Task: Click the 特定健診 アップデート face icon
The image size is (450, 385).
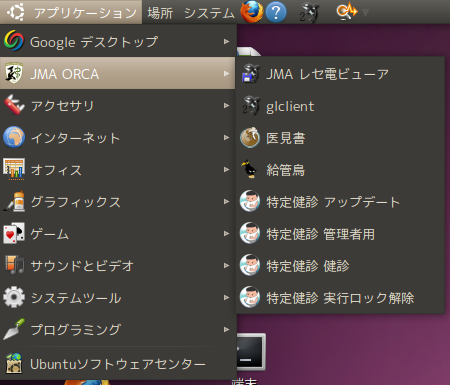Action: point(250,201)
